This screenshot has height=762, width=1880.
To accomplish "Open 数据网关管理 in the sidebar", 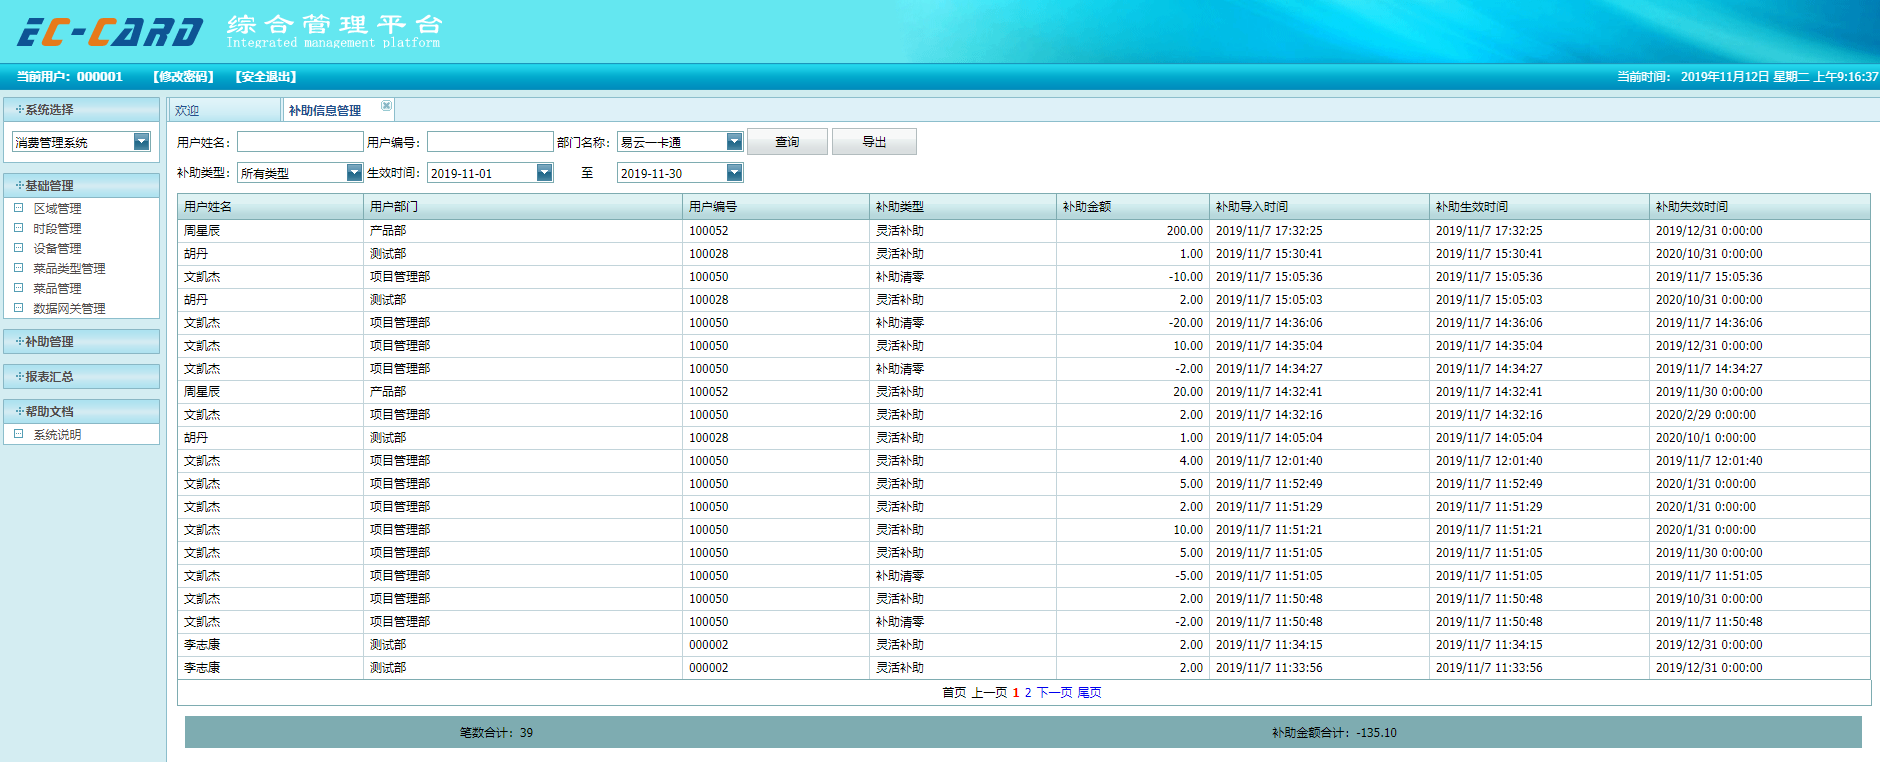I will point(69,308).
